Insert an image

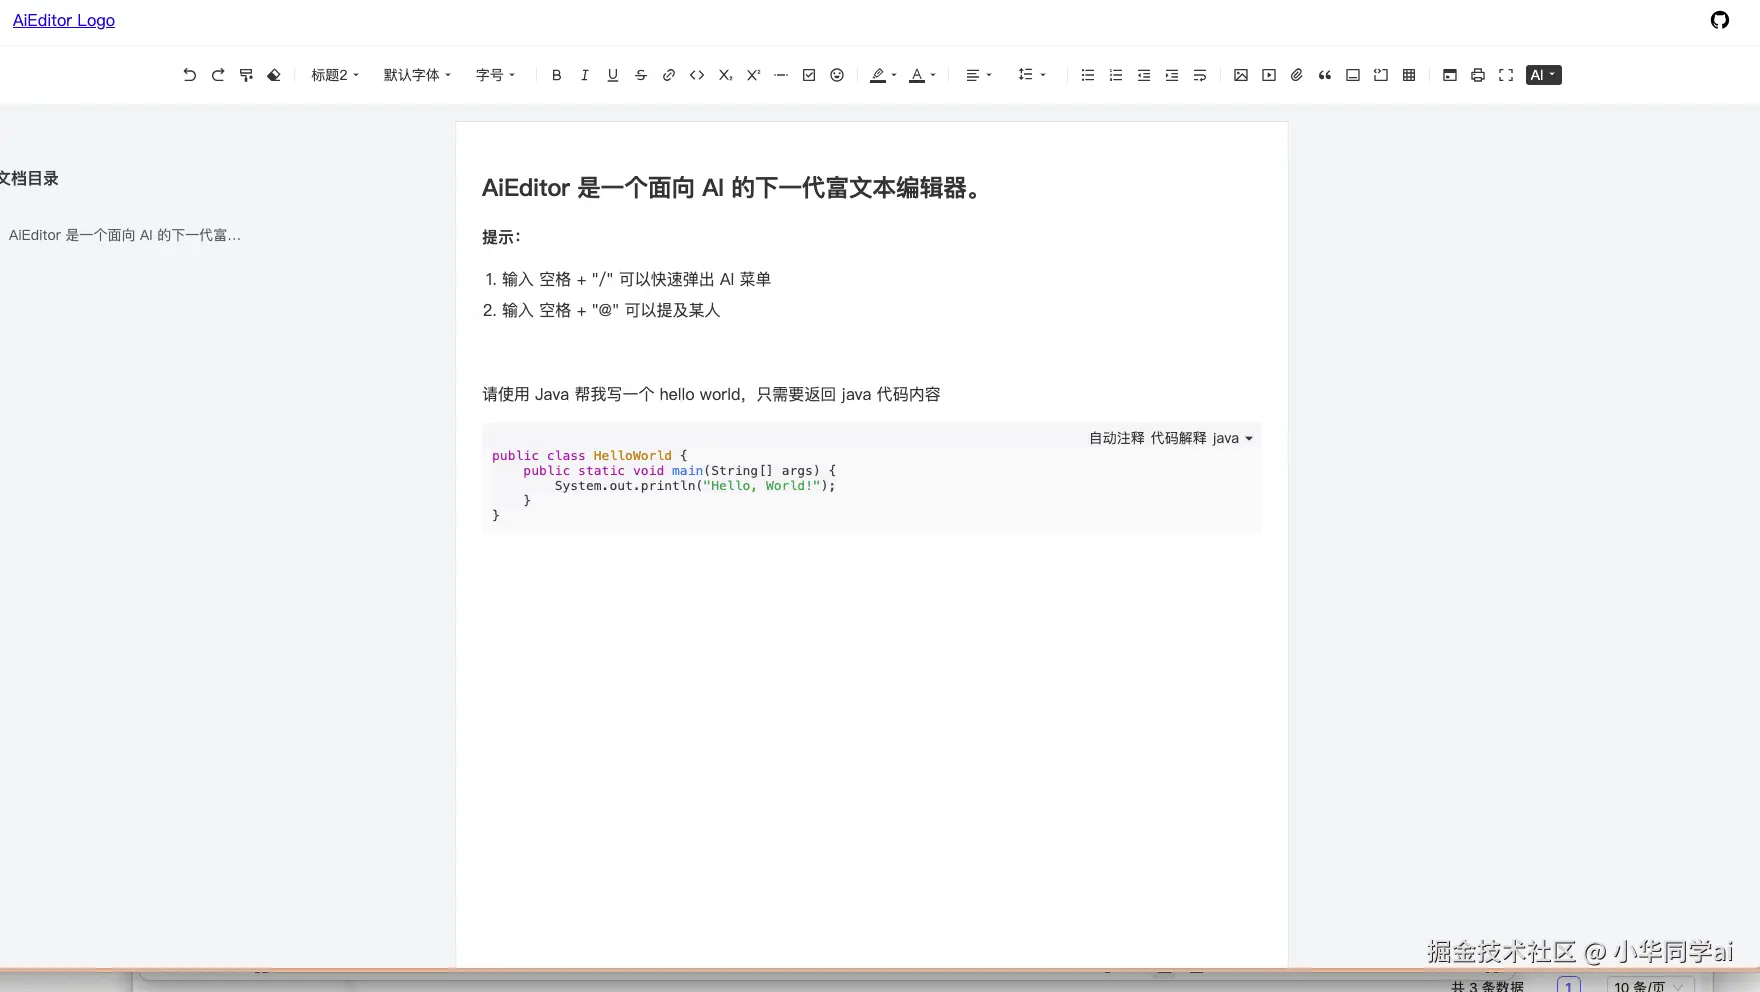tap(1241, 75)
